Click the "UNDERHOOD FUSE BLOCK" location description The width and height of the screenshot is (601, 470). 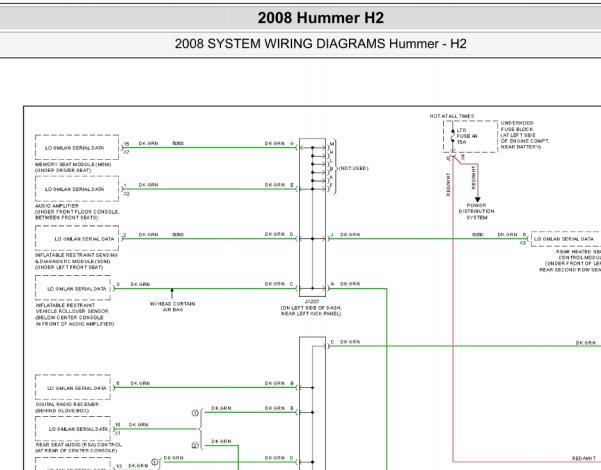pos(525,135)
